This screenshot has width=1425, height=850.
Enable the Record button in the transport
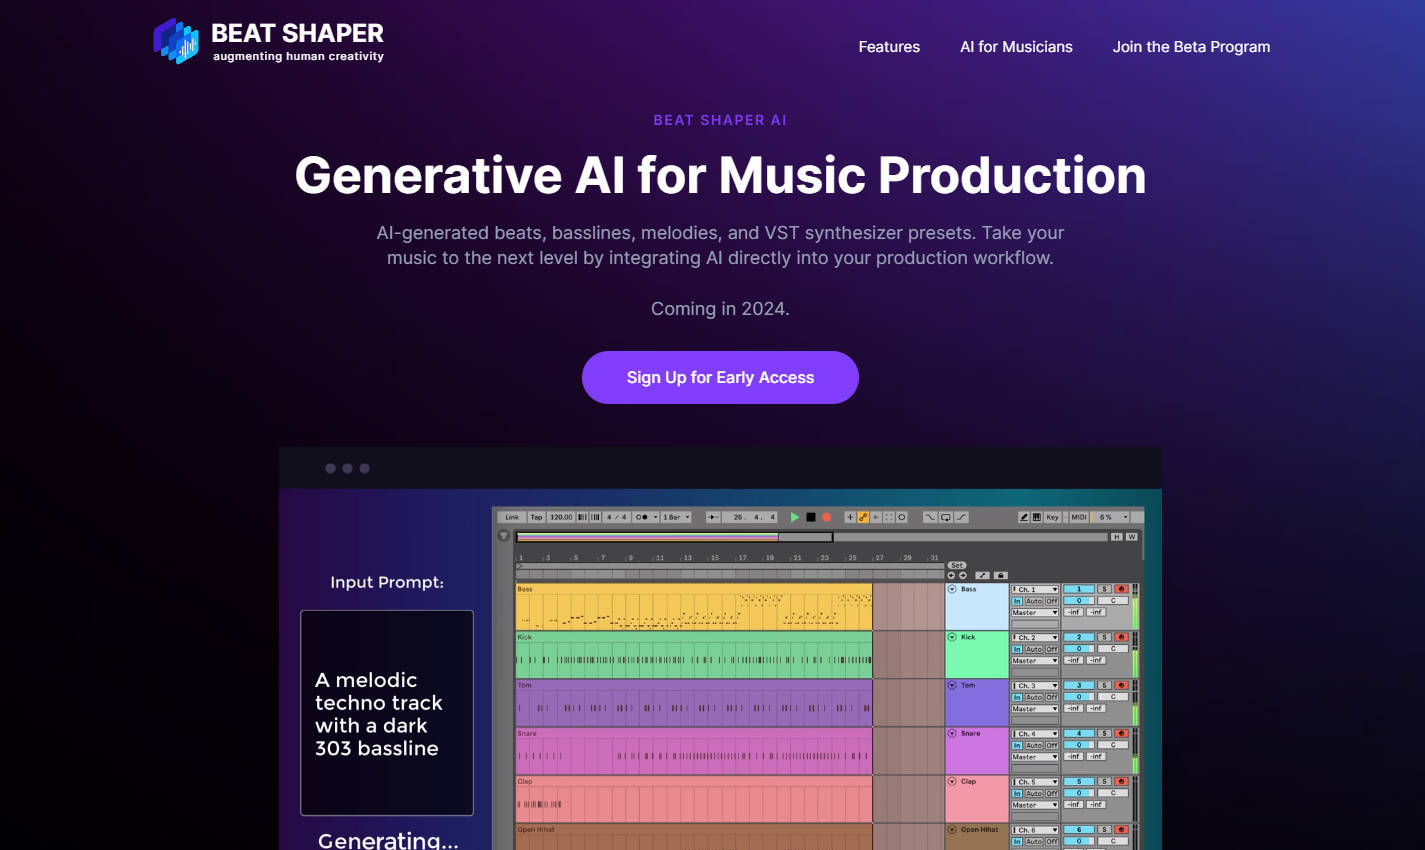(828, 517)
